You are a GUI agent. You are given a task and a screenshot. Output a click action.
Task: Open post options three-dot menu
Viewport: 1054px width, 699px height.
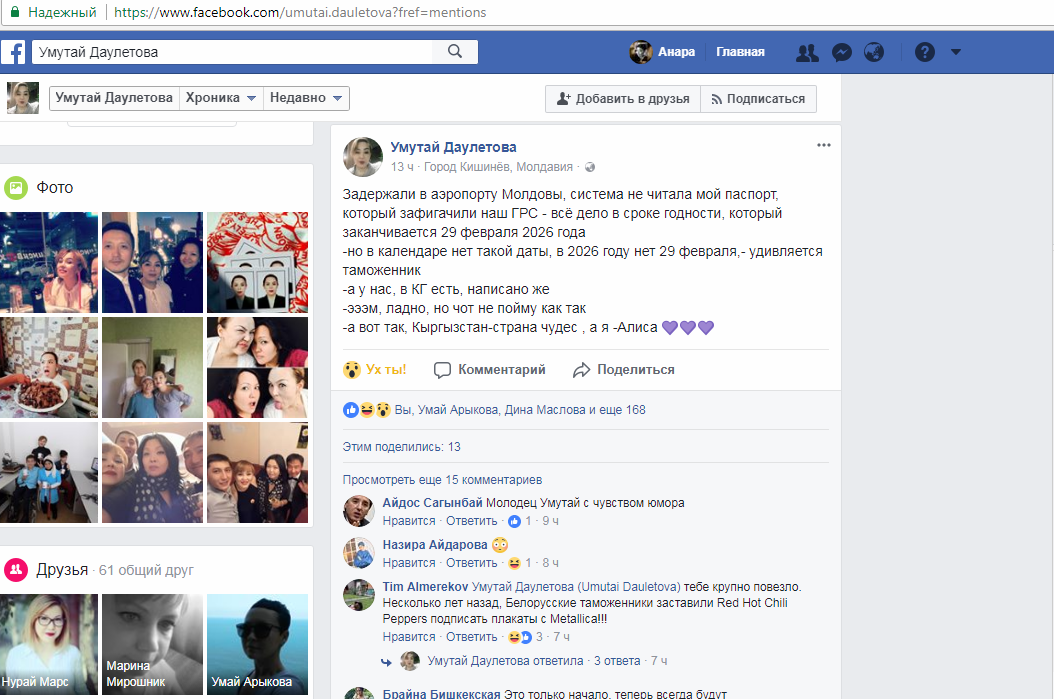823,145
